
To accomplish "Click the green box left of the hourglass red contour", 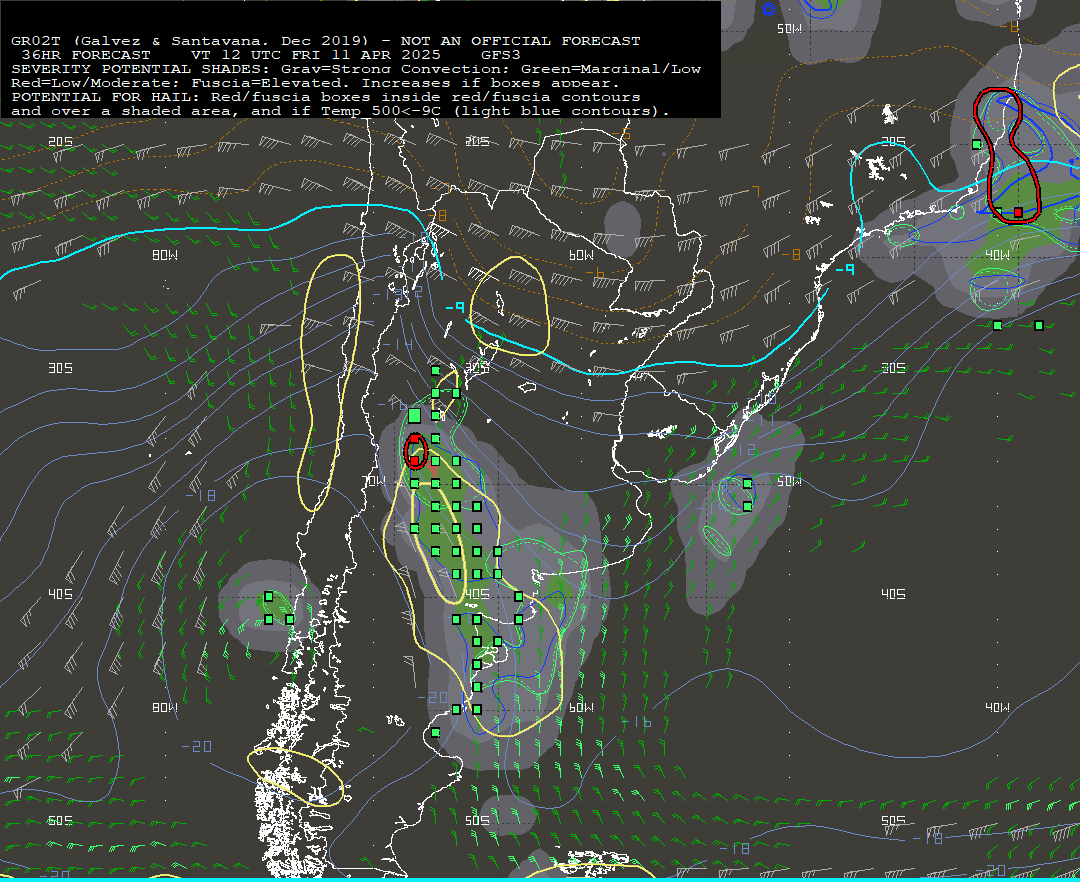I will [x=977, y=144].
